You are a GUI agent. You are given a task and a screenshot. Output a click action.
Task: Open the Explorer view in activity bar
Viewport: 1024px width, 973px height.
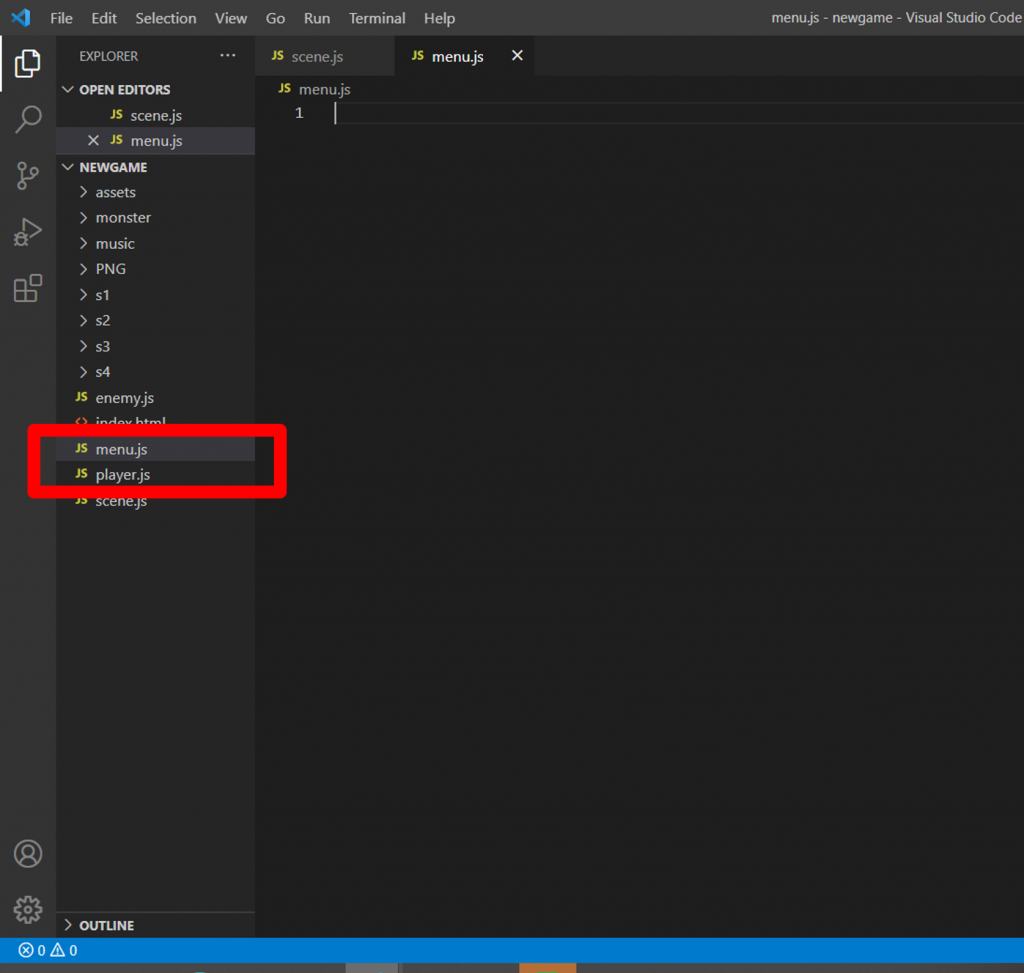coord(27,63)
